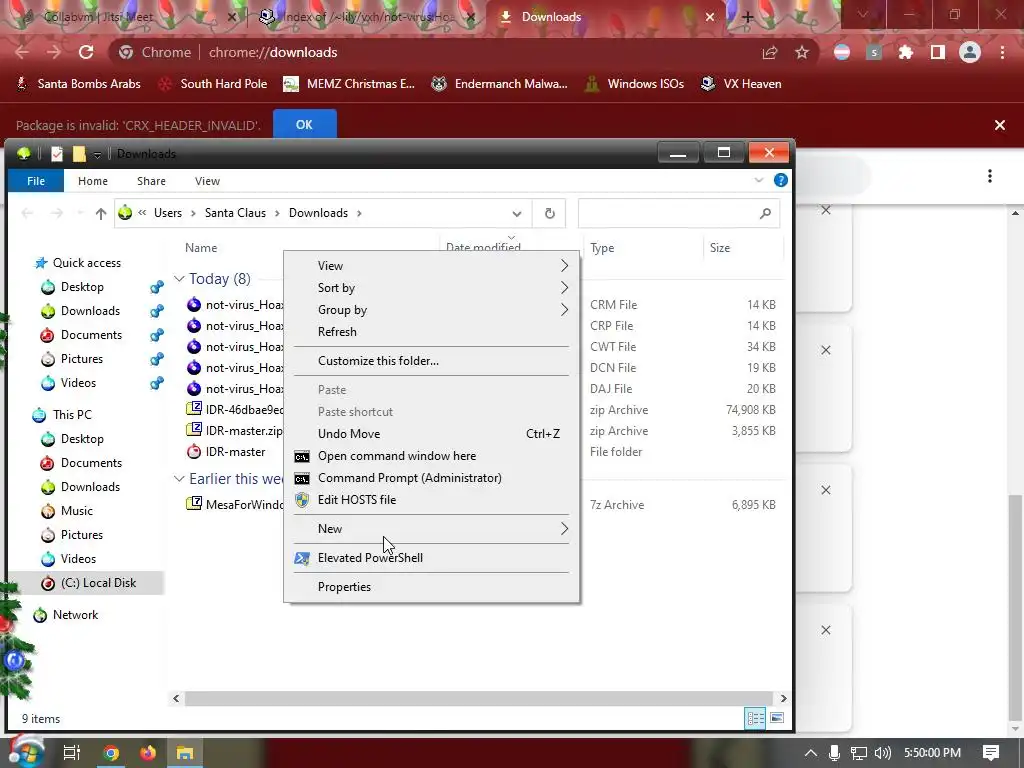Open View ribbon tab in Explorer
The height and width of the screenshot is (768, 1024).
pos(207,181)
